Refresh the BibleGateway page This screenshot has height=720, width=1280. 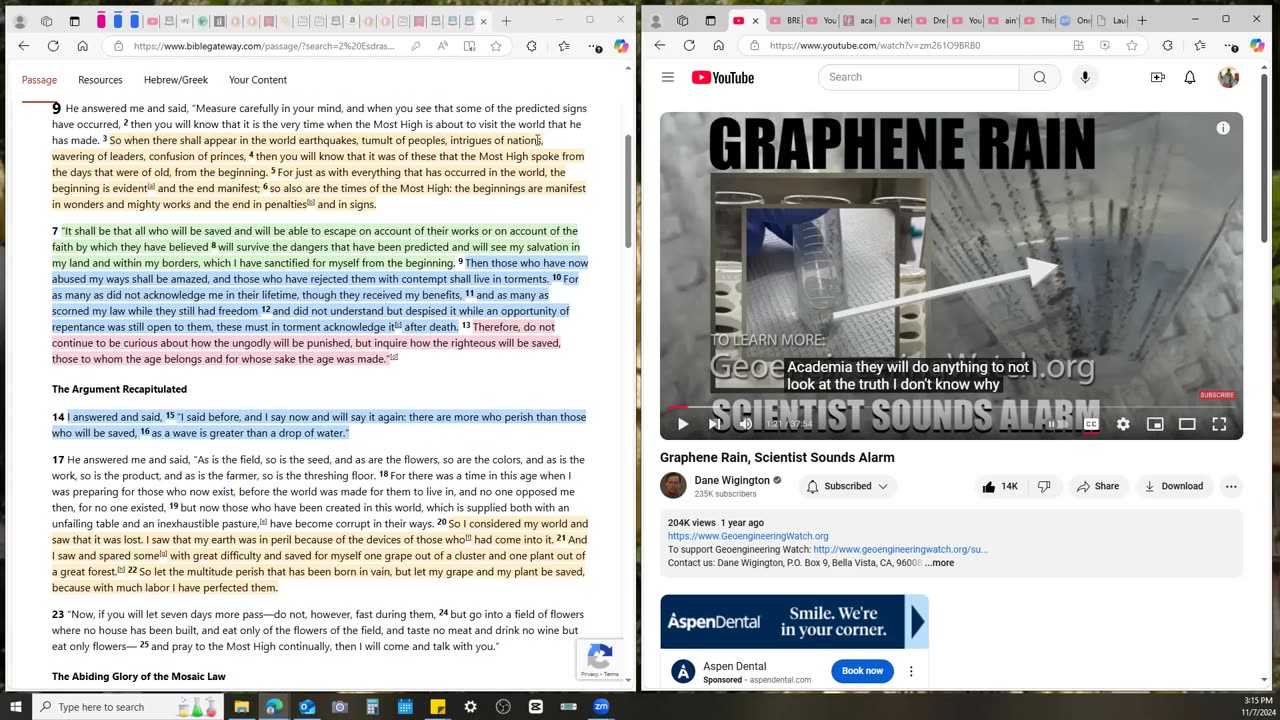pos(53,46)
